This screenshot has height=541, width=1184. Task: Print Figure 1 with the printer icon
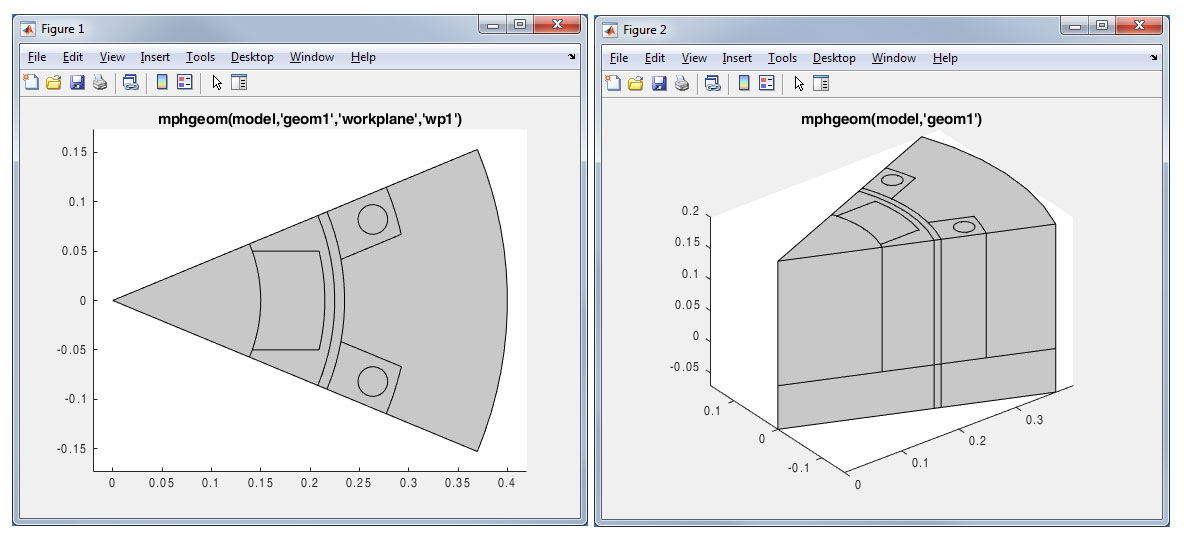[x=100, y=83]
